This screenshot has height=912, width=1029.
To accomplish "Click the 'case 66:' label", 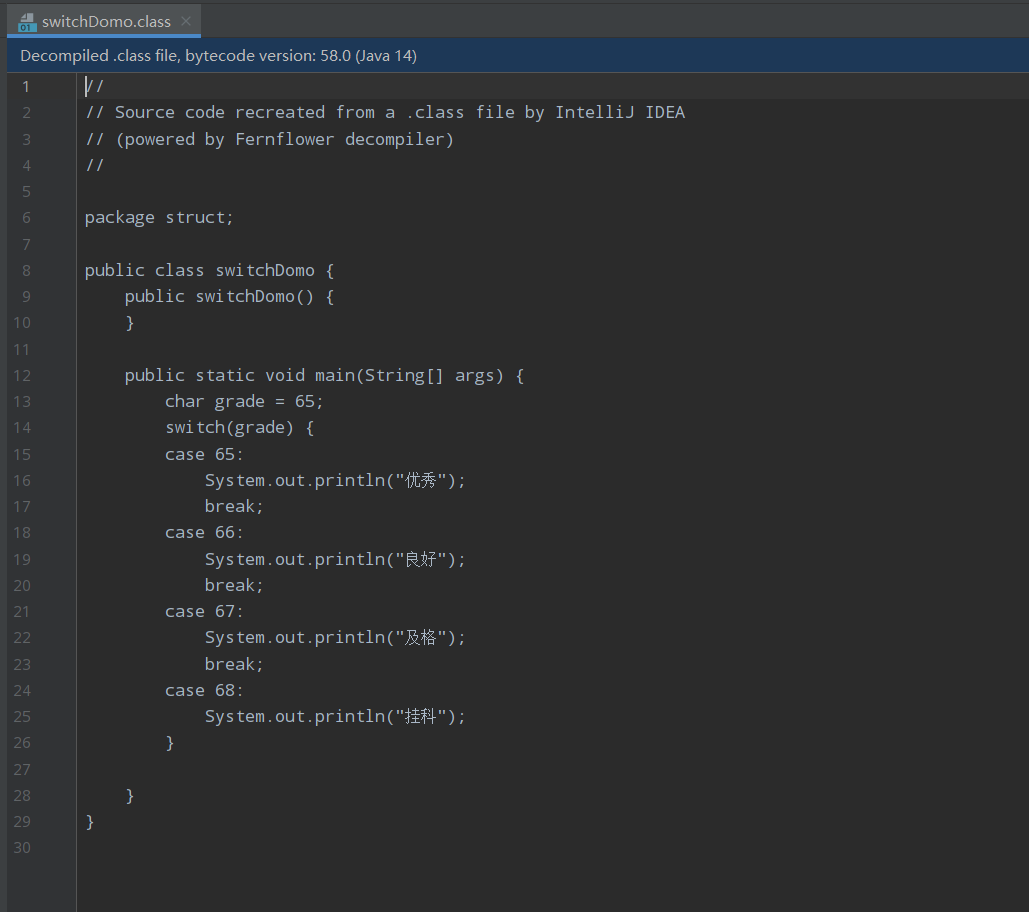I will (204, 533).
